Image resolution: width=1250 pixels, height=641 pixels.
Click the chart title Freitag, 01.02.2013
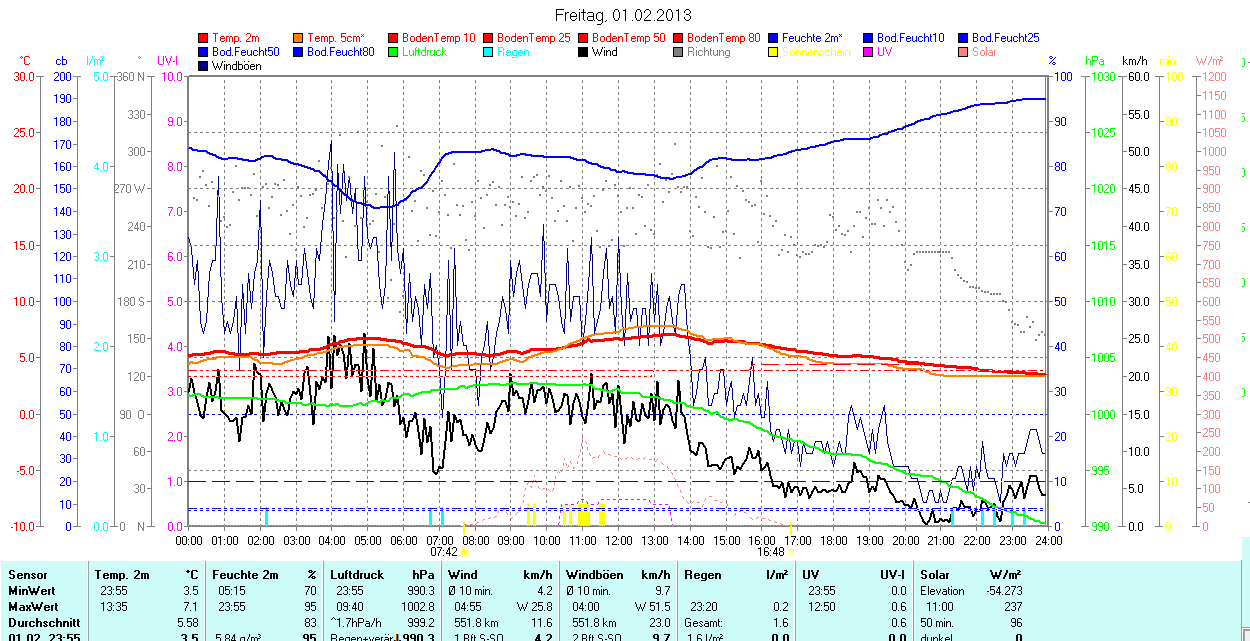click(623, 15)
